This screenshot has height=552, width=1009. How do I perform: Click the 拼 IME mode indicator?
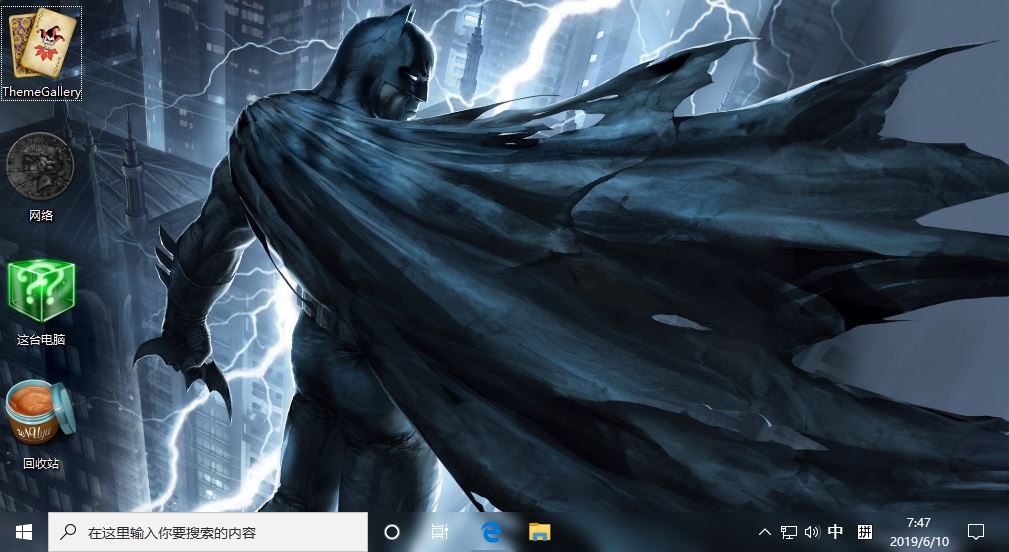pyautogui.click(x=865, y=531)
